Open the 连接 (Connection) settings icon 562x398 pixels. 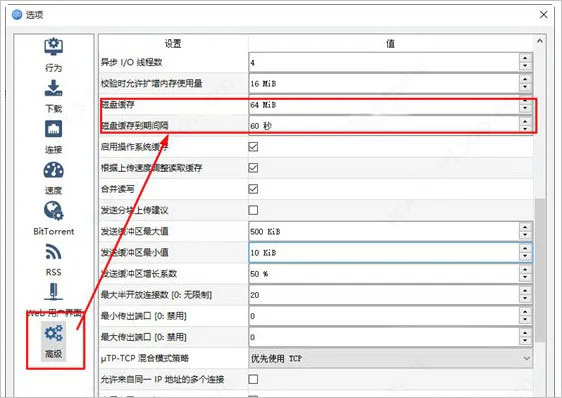coord(53,129)
